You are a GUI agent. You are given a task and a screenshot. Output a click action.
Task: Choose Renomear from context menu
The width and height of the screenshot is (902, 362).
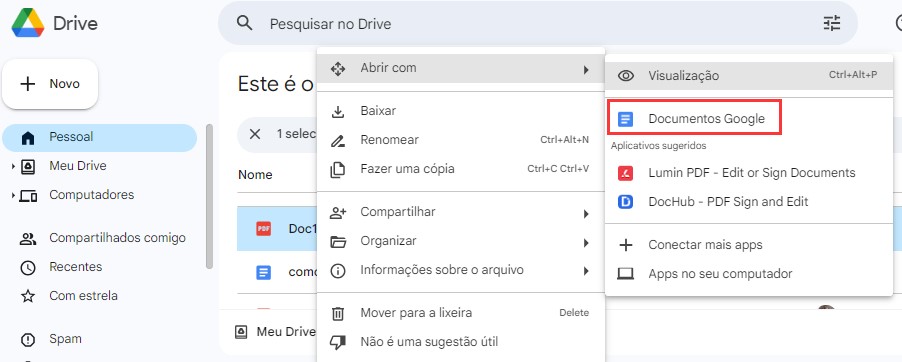461,140
